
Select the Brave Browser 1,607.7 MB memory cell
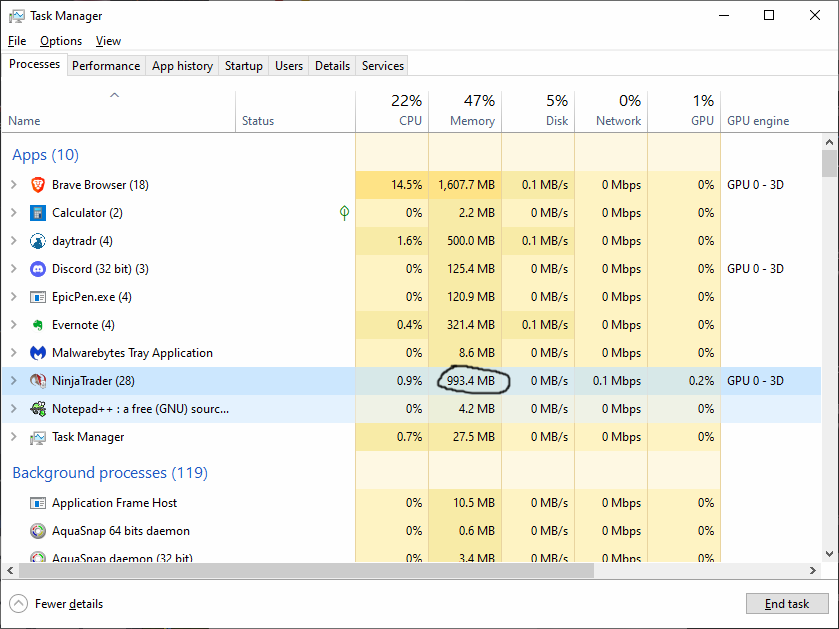465,185
